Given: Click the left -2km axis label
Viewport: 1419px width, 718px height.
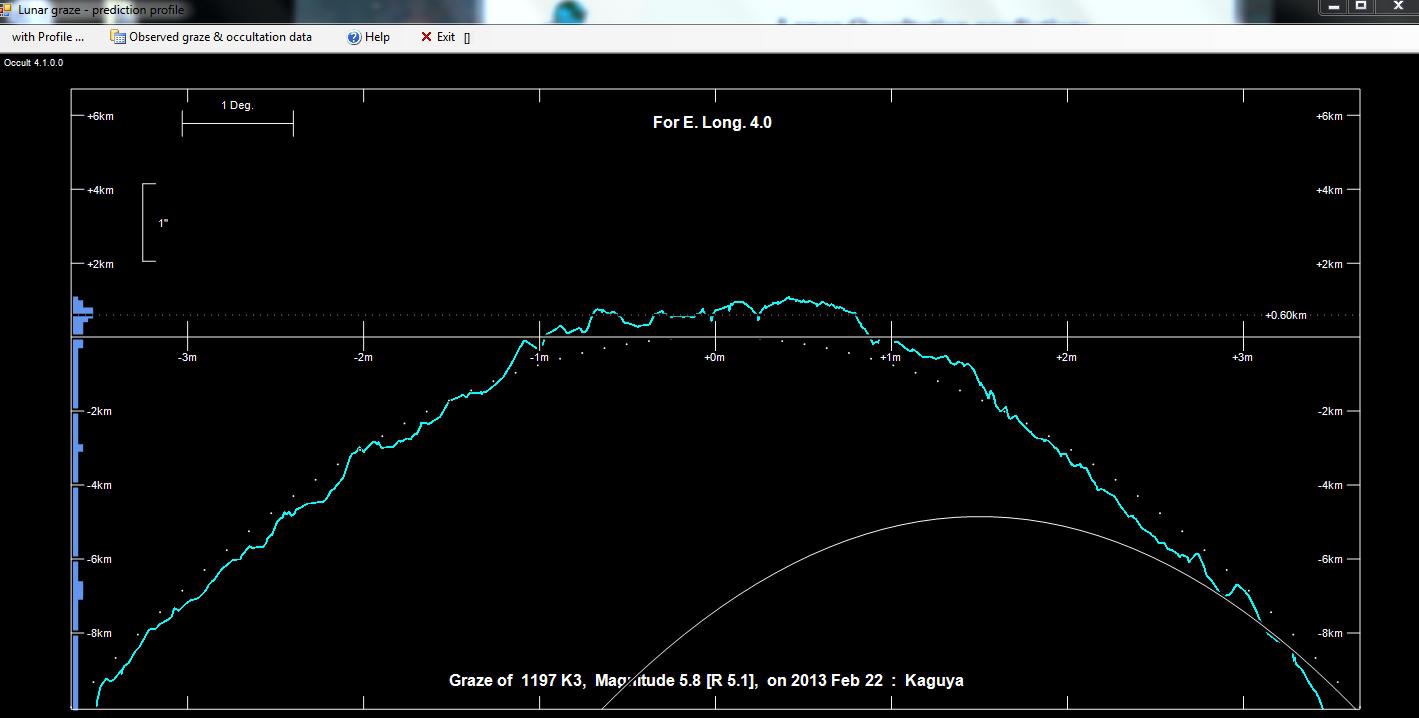Looking at the screenshot, I should click(99, 411).
